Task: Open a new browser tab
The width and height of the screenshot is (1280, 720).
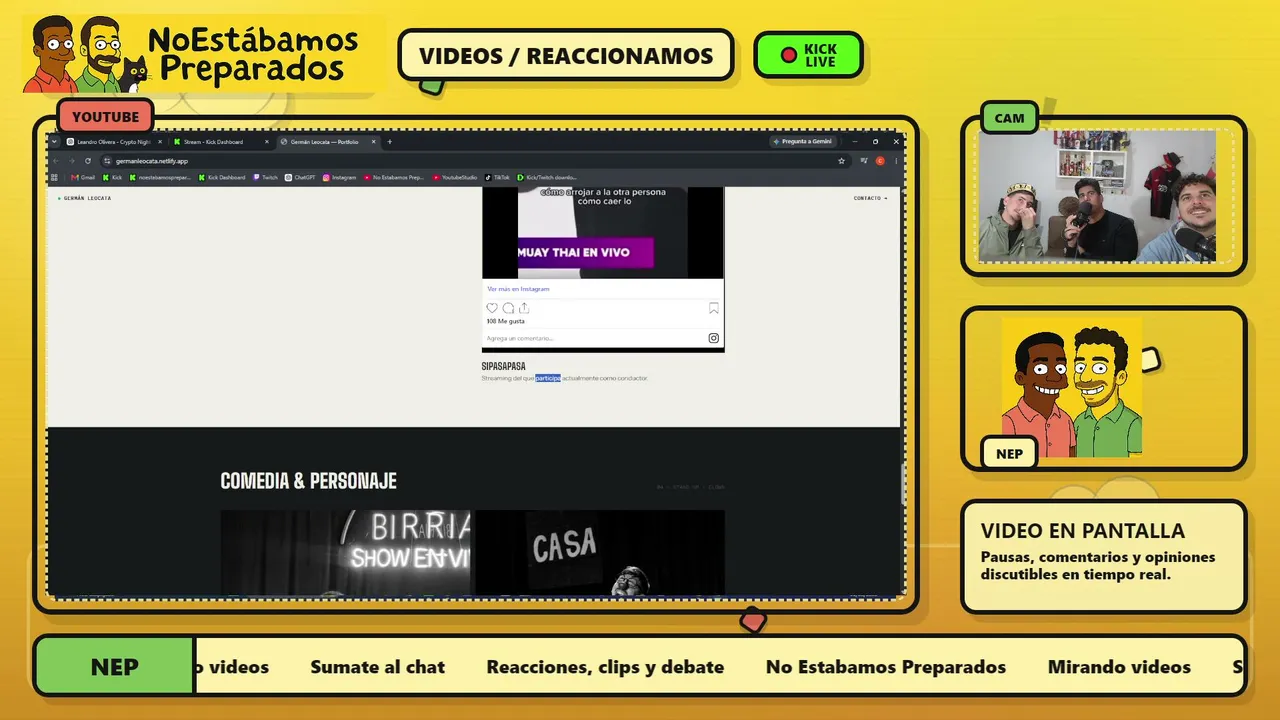Action: point(390,142)
